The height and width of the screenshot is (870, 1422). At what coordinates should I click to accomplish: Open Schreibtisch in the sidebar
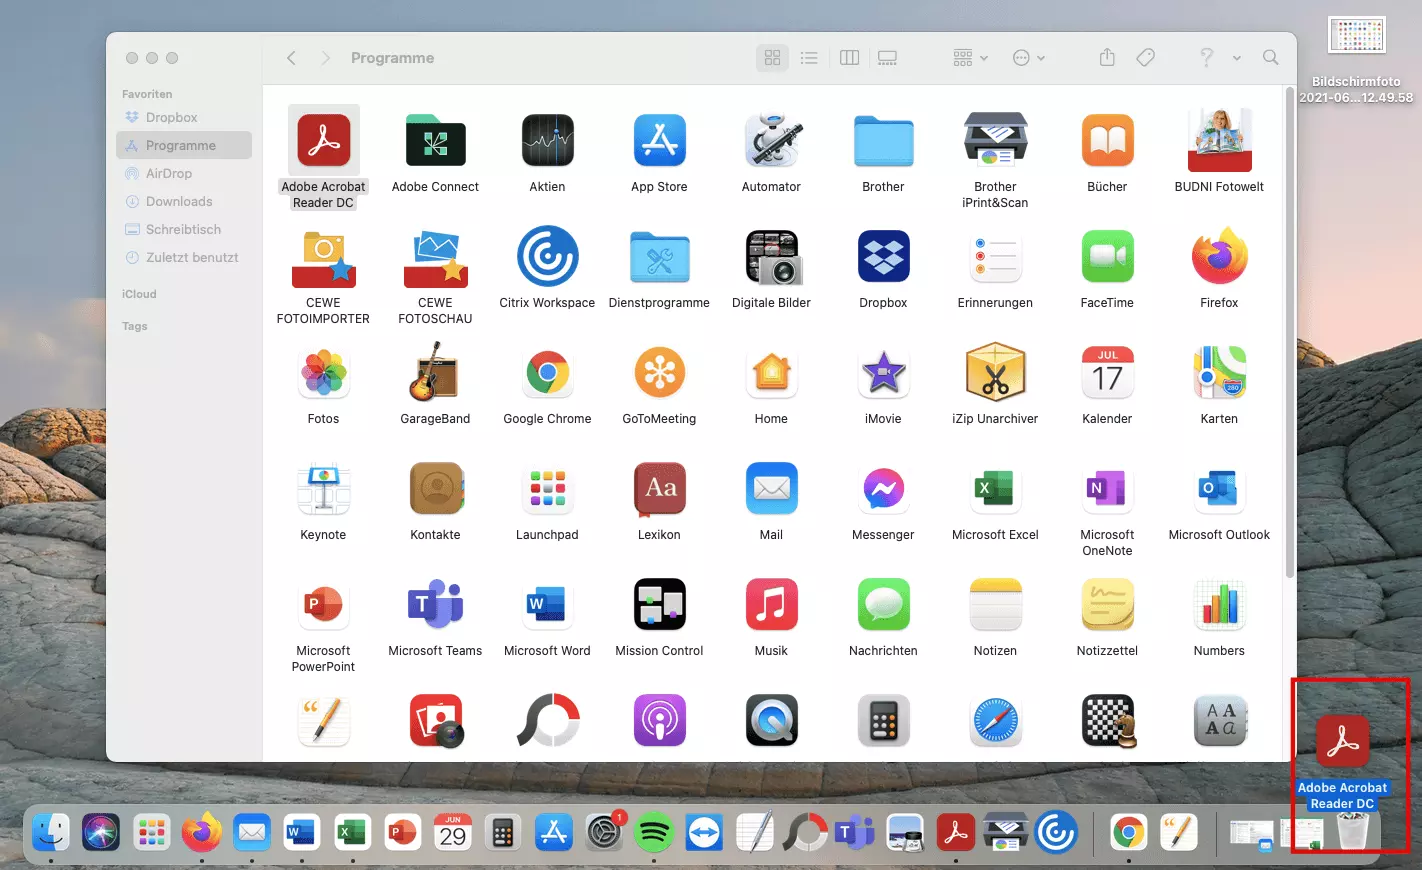pyautogui.click(x=184, y=229)
